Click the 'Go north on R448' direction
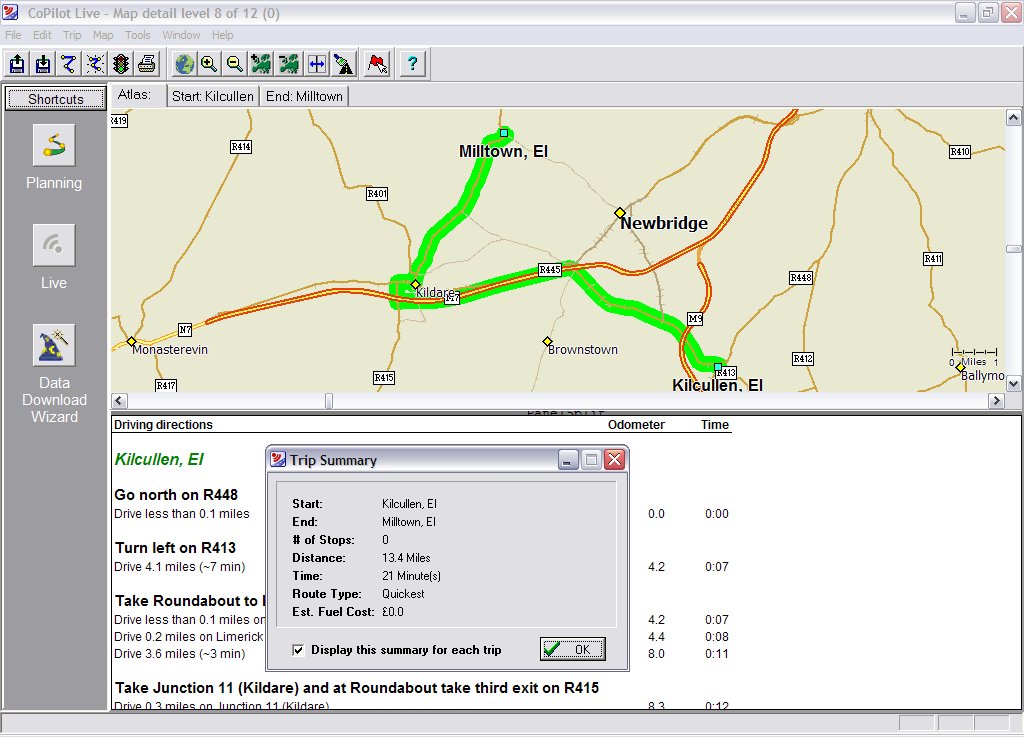This screenshot has width=1024, height=737. point(176,495)
